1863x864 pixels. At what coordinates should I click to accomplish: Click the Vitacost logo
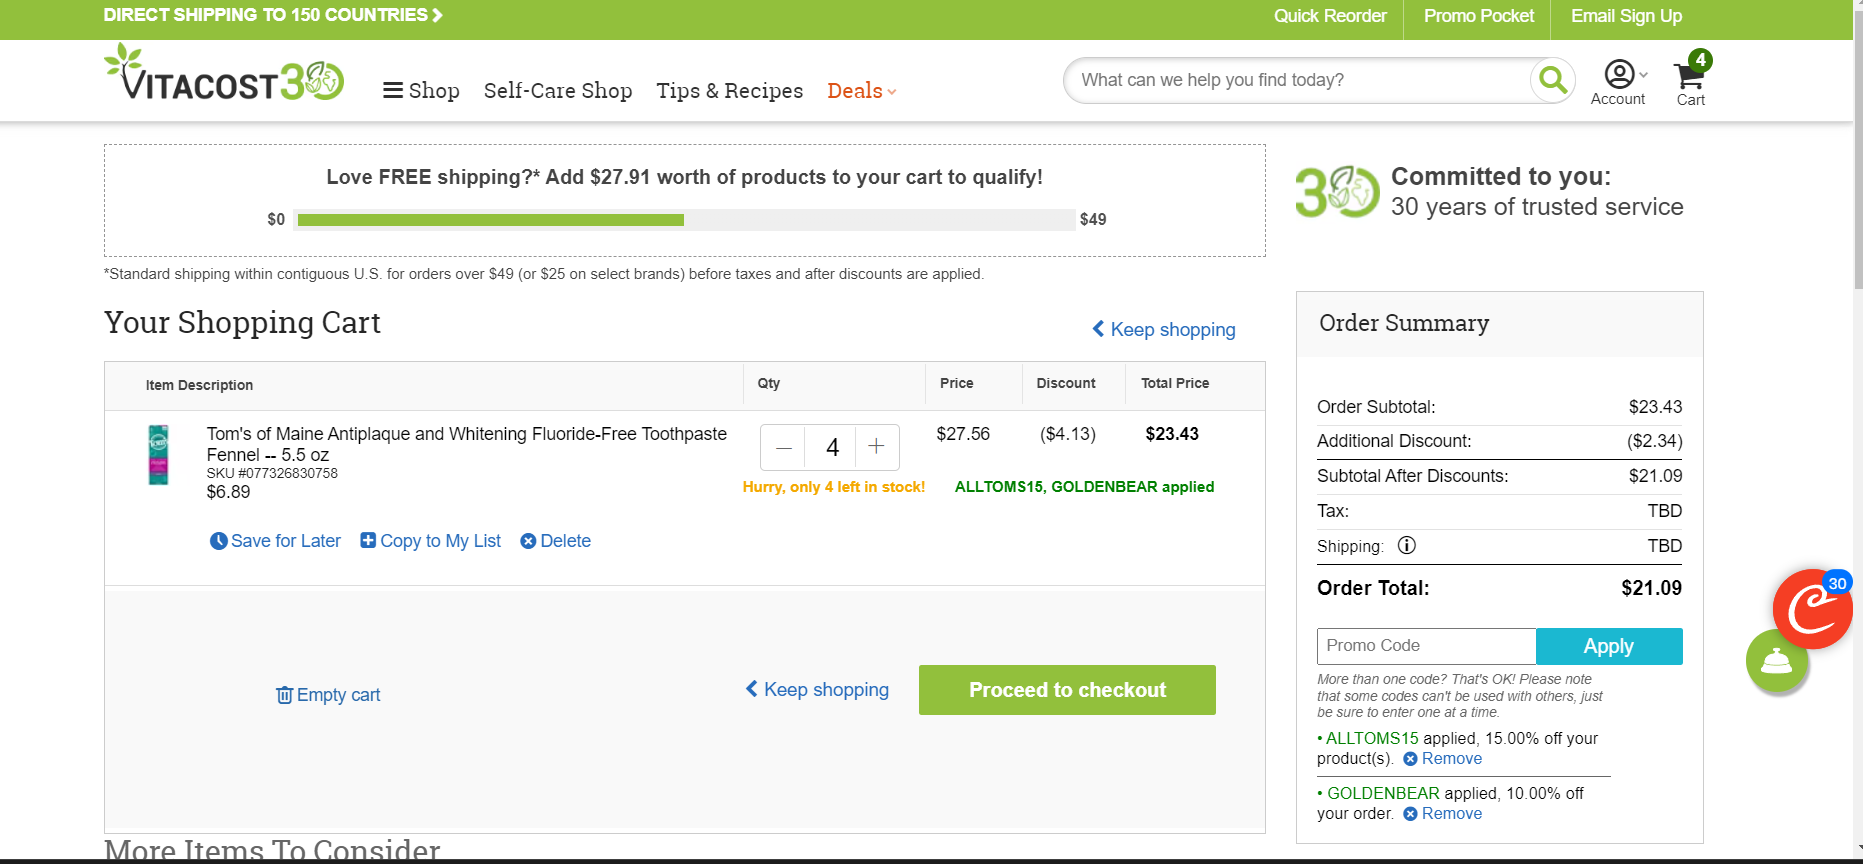coord(224,72)
